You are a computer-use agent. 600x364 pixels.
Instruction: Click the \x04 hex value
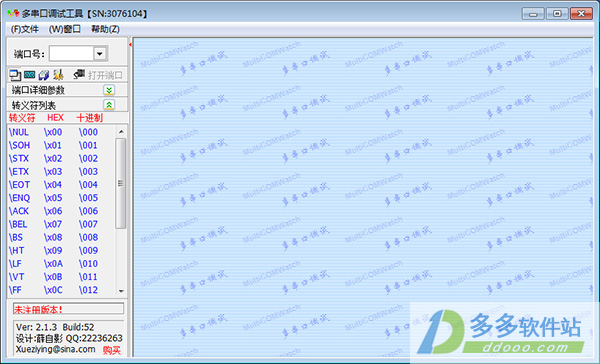tap(53, 185)
